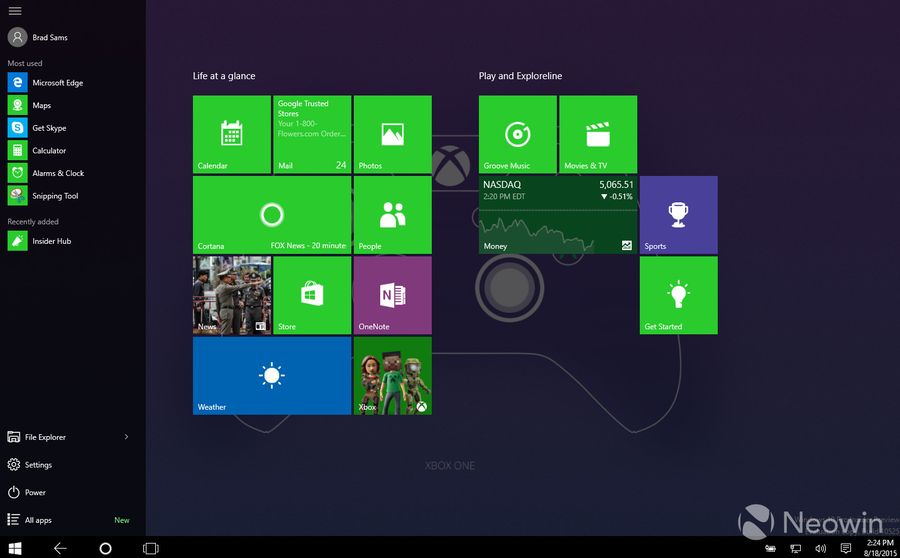This screenshot has height=558, width=900.
Task: Open the volume tray icon
Action: pos(821,548)
